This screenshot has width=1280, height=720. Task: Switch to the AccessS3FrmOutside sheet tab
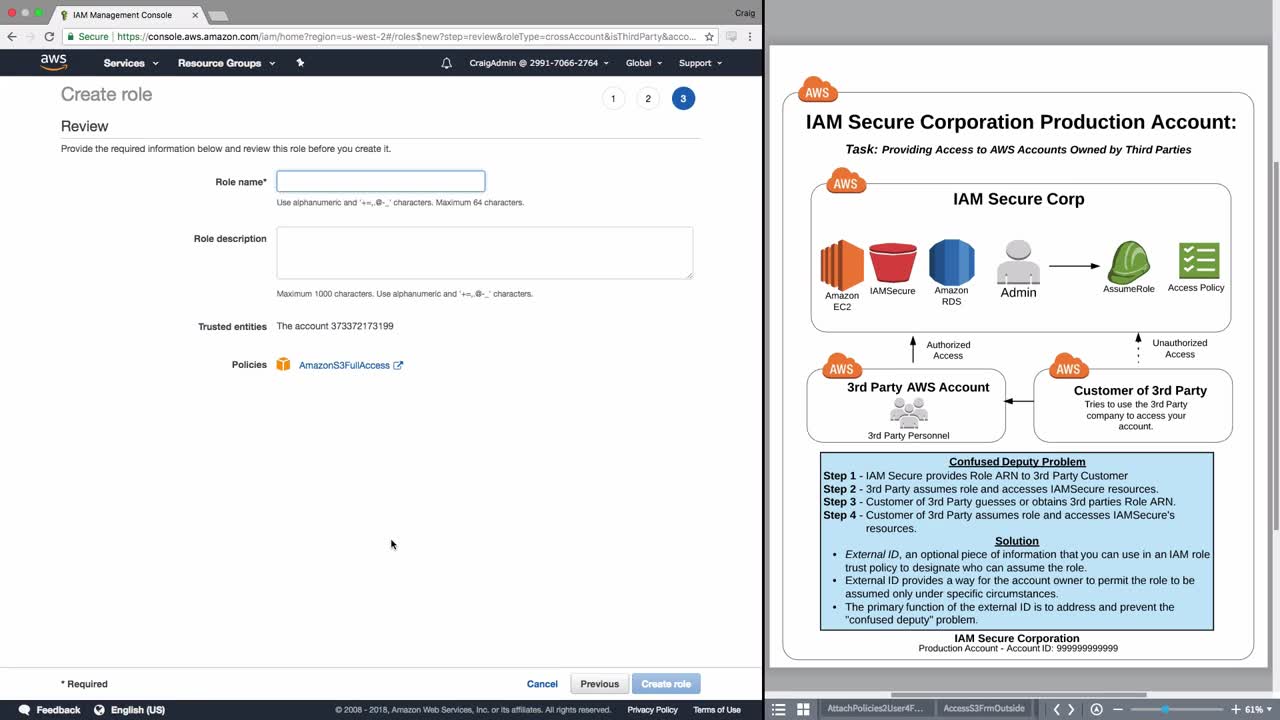point(983,709)
